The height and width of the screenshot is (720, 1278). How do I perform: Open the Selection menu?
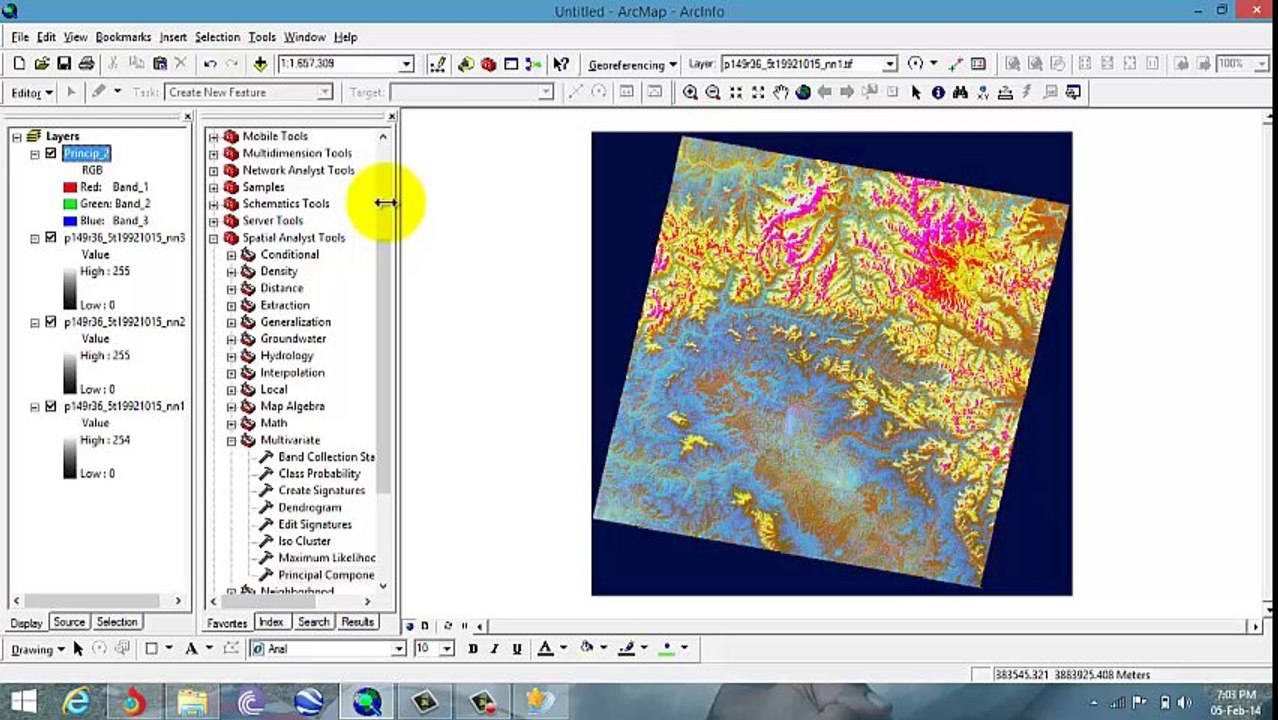(x=217, y=37)
